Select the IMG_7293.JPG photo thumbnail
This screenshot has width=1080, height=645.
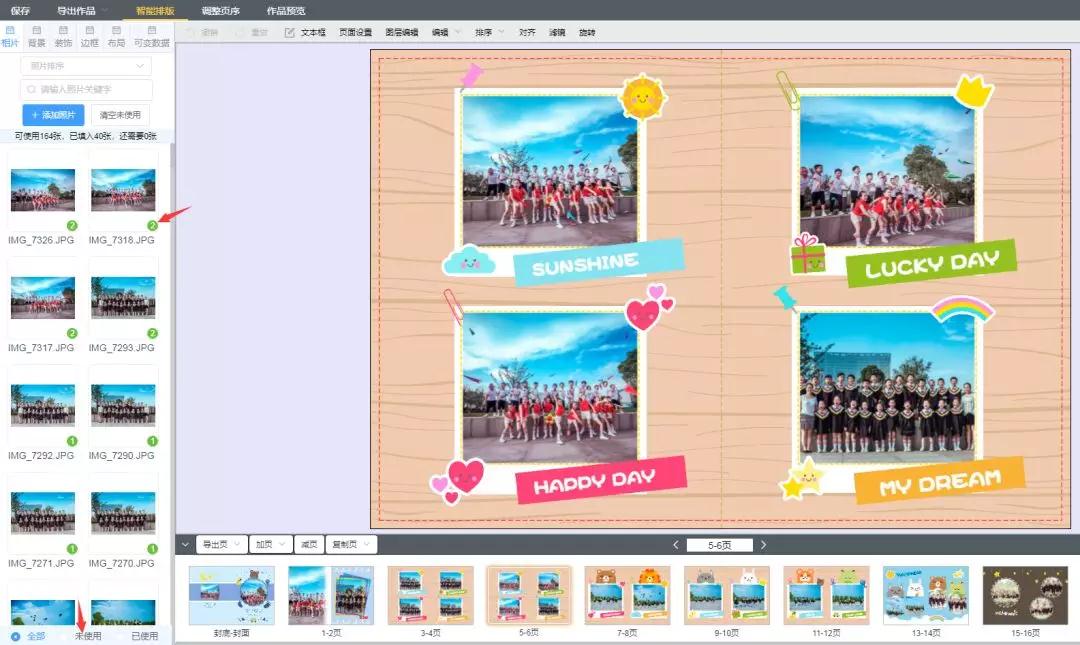click(123, 298)
